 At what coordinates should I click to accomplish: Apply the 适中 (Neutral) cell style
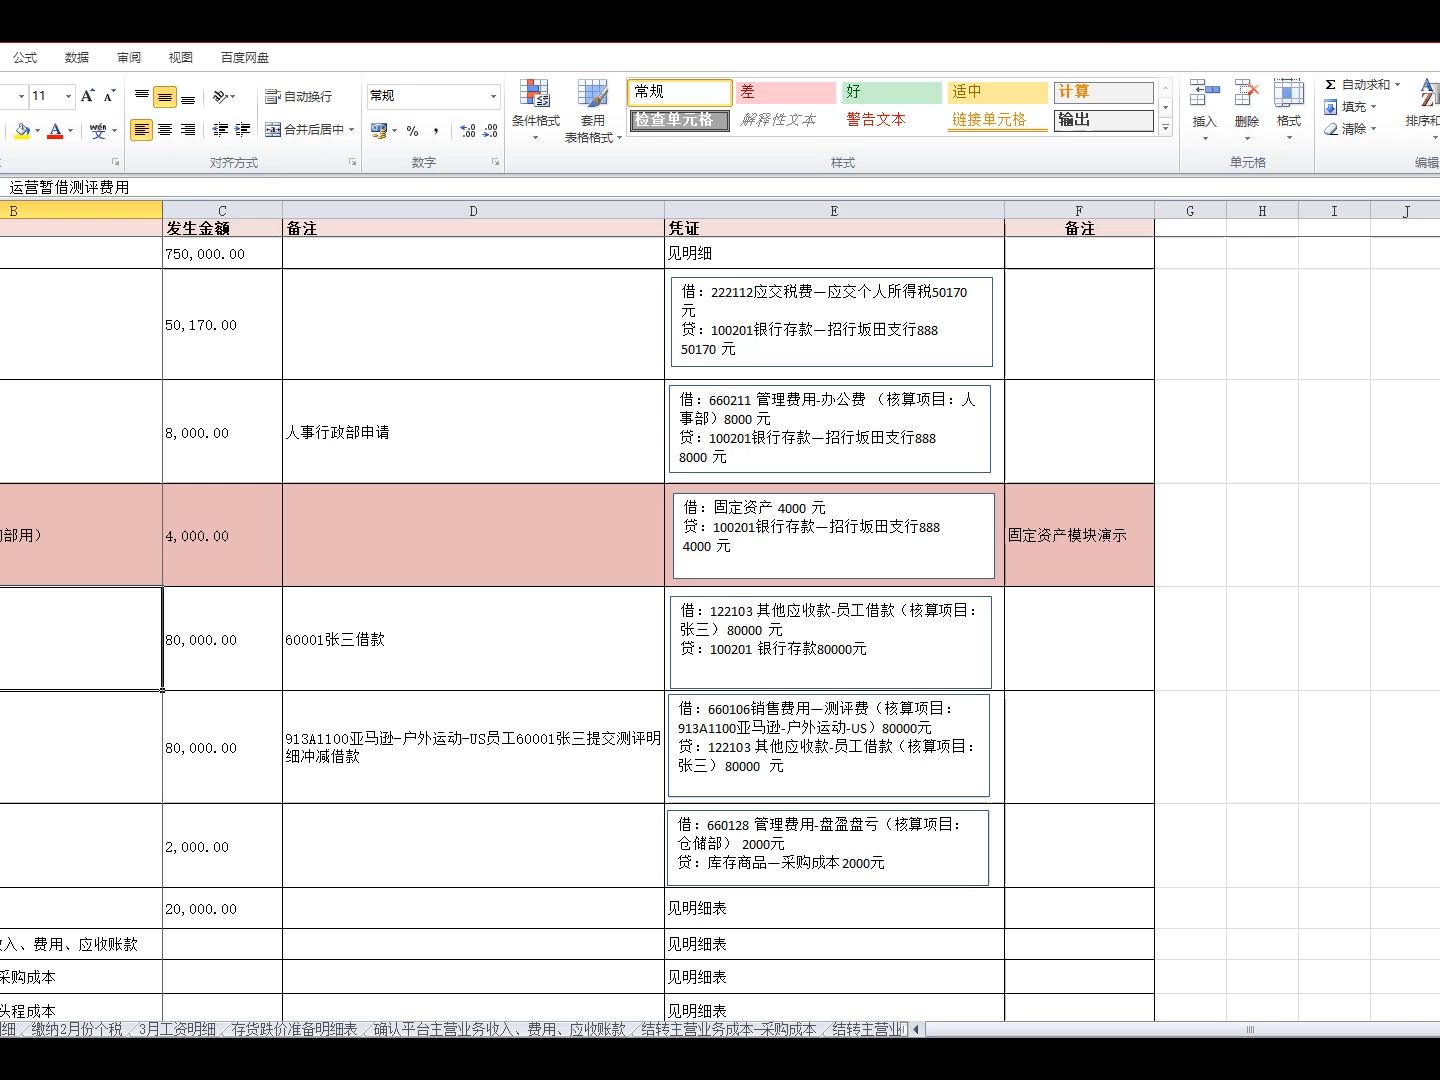pyautogui.click(x=998, y=92)
